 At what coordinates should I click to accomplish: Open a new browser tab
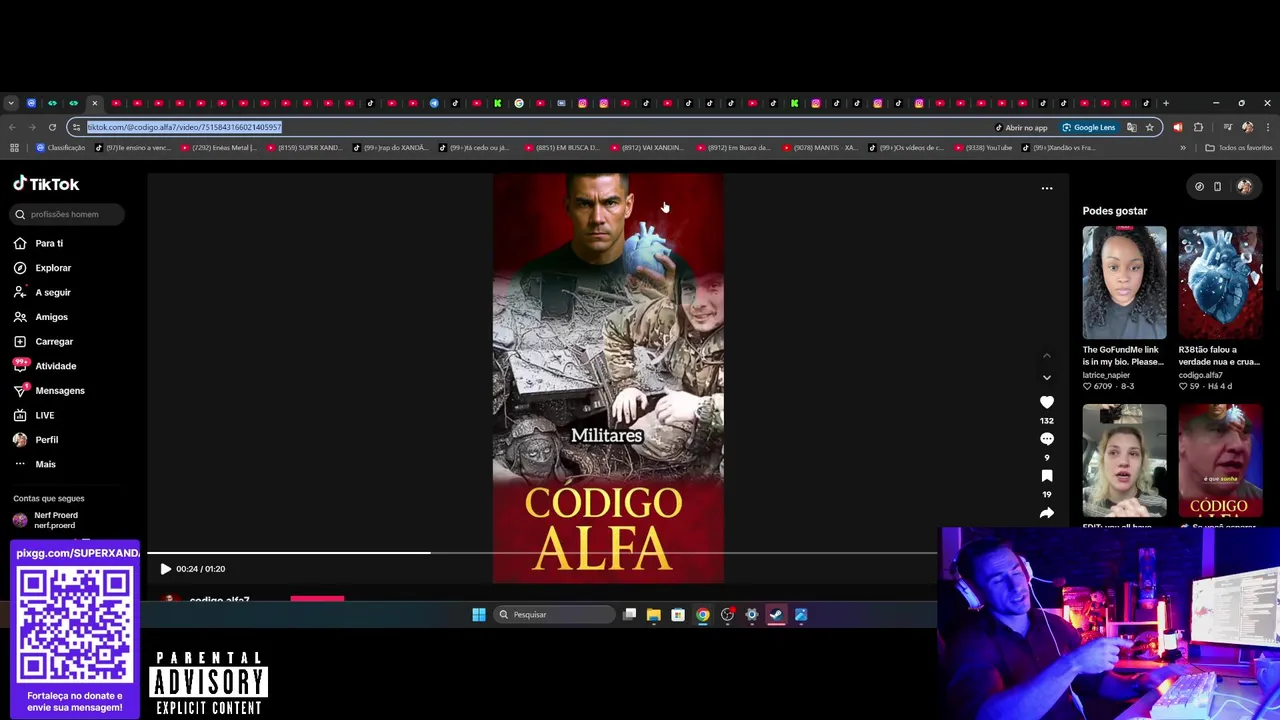click(1165, 103)
